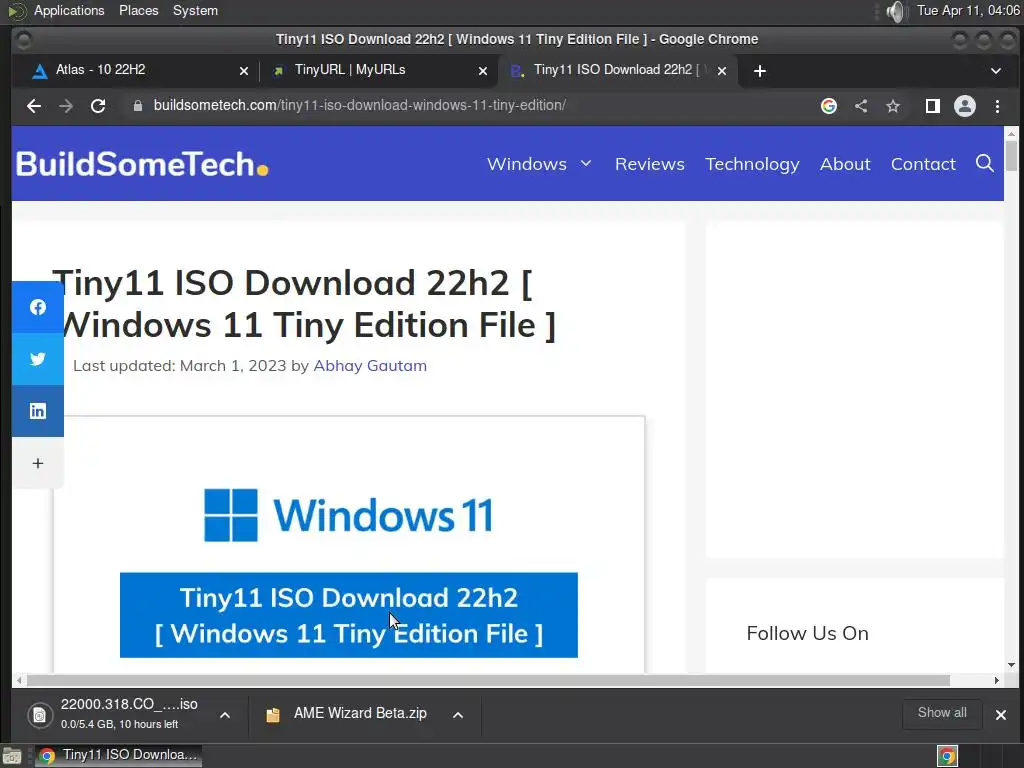Close the downloads bar

pos(1000,714)
